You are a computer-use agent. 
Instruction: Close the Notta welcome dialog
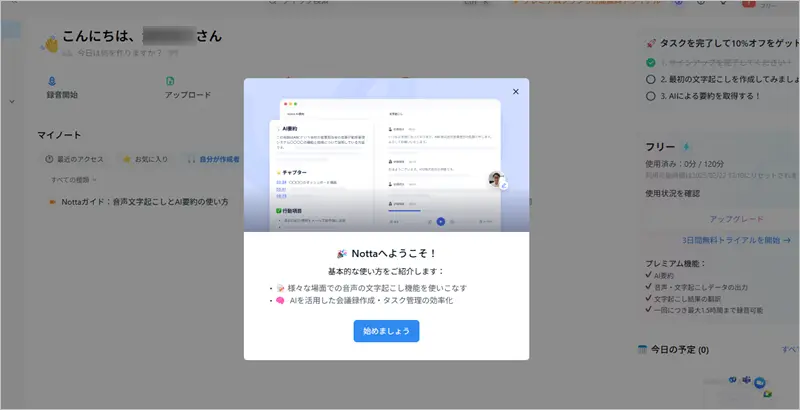coord(516,92)
